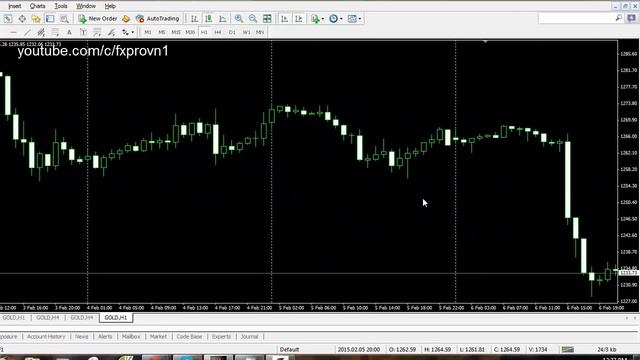This screenshot has height=360, width=640.
Task: Select the active GOLD,H1 chart tab
Action: [x=116, y=318]
